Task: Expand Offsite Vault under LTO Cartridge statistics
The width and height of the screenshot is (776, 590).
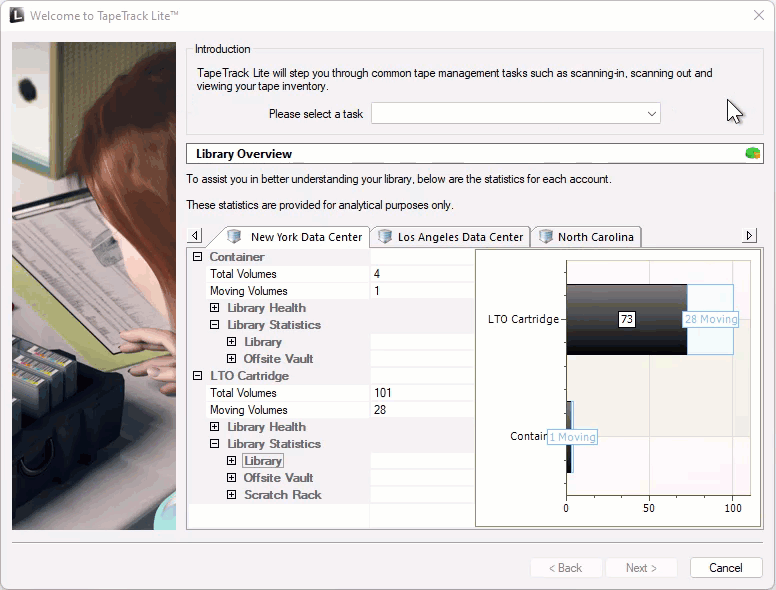Action: click(x=232, y=478)
